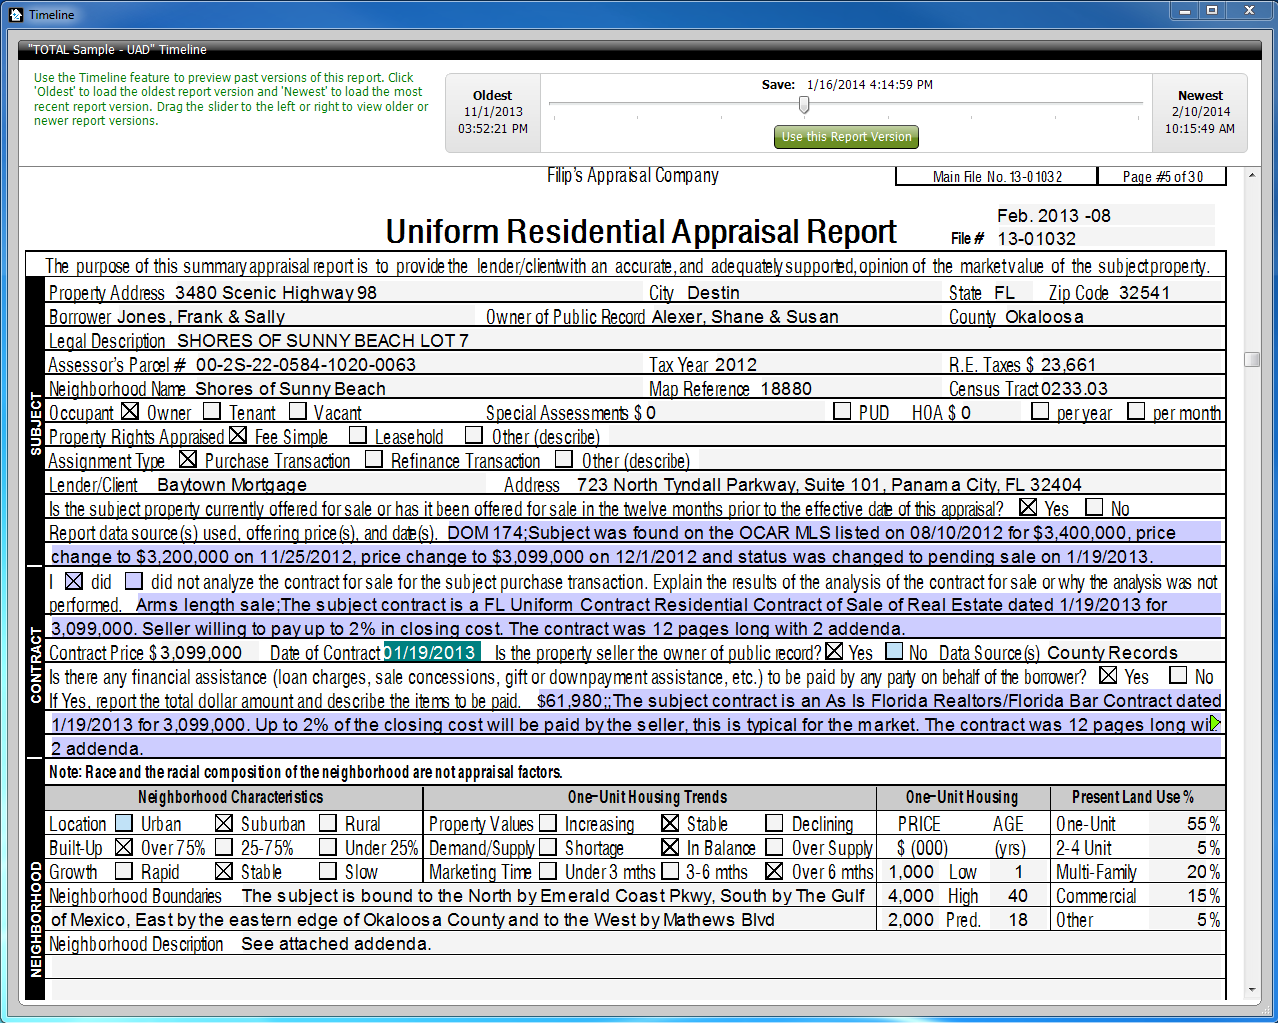Check the Over Supply checkbox

[774, 847]
